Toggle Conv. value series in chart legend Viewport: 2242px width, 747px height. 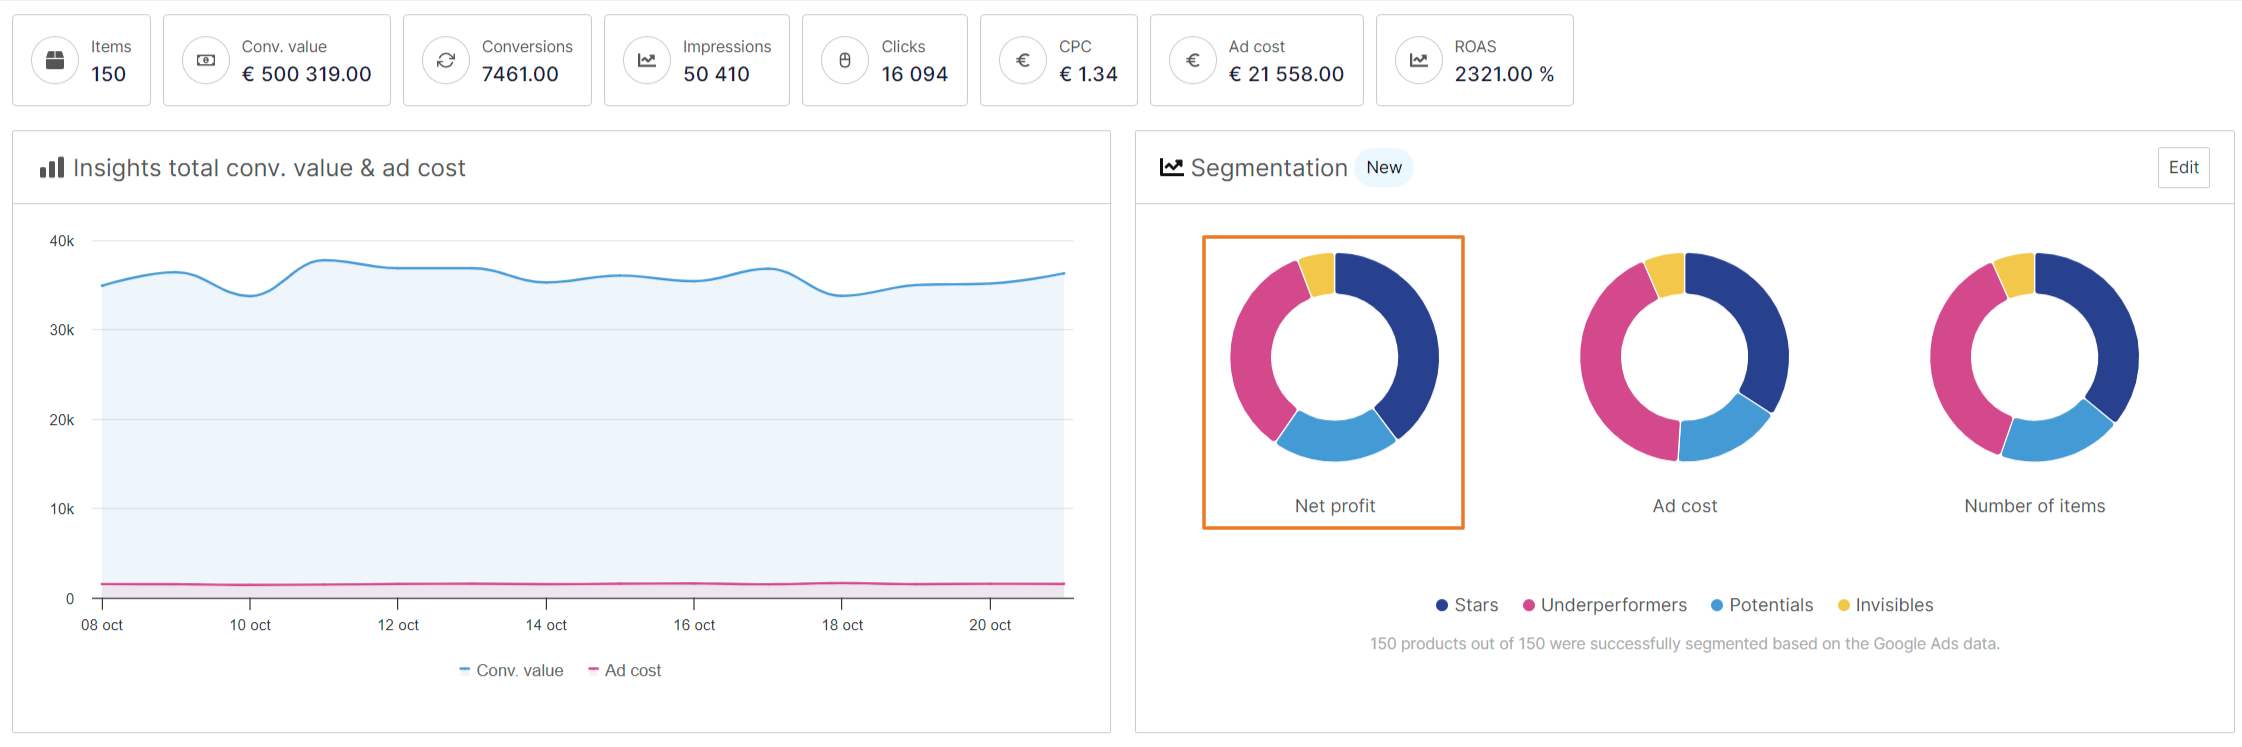click(x=512, y=670)
